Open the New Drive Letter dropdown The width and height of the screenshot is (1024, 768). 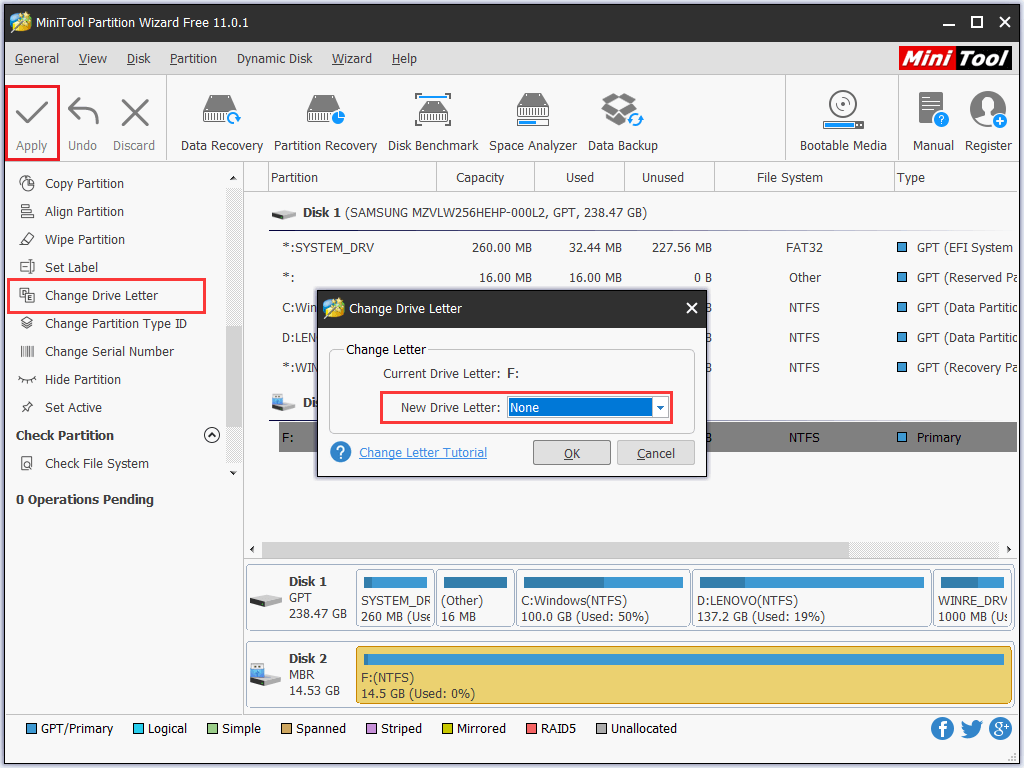click(x=660, y=408)
